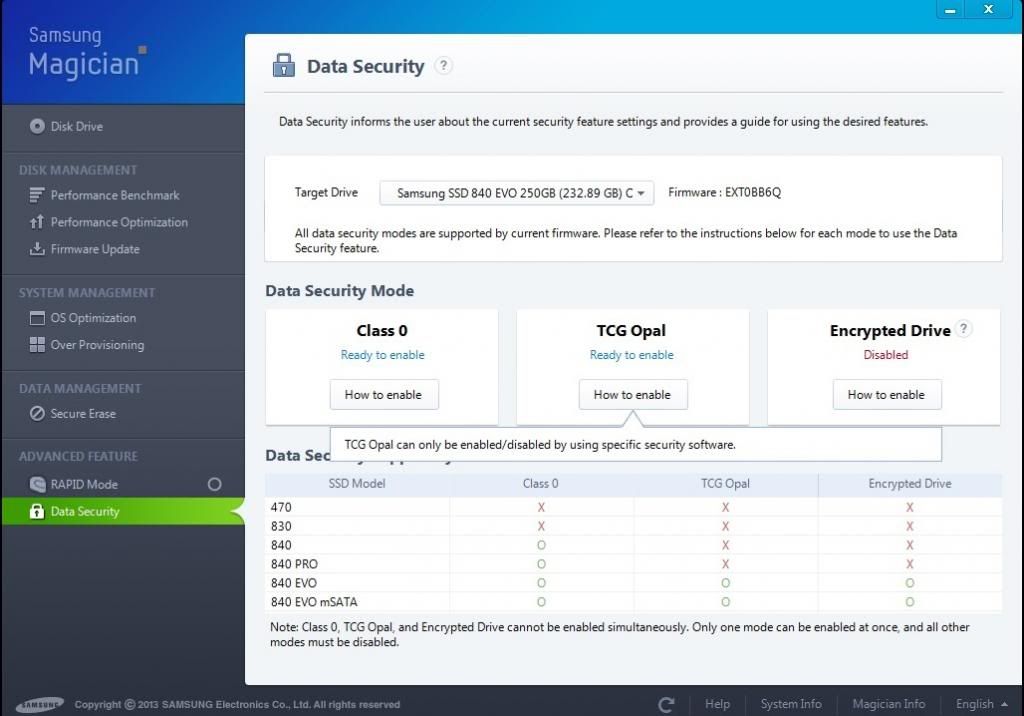This screenshot has height=716, width=1024.
Task: Click the Samsung Magician logo title
Action: (86, 52)
